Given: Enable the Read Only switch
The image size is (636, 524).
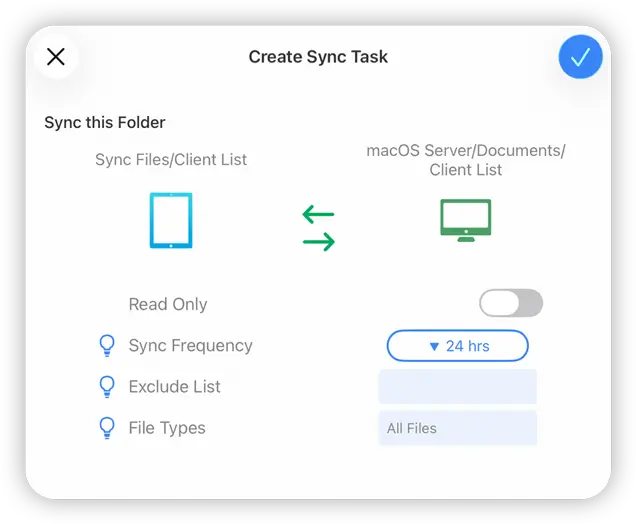Looking at the screenshot, I should (x=510, y=303).
